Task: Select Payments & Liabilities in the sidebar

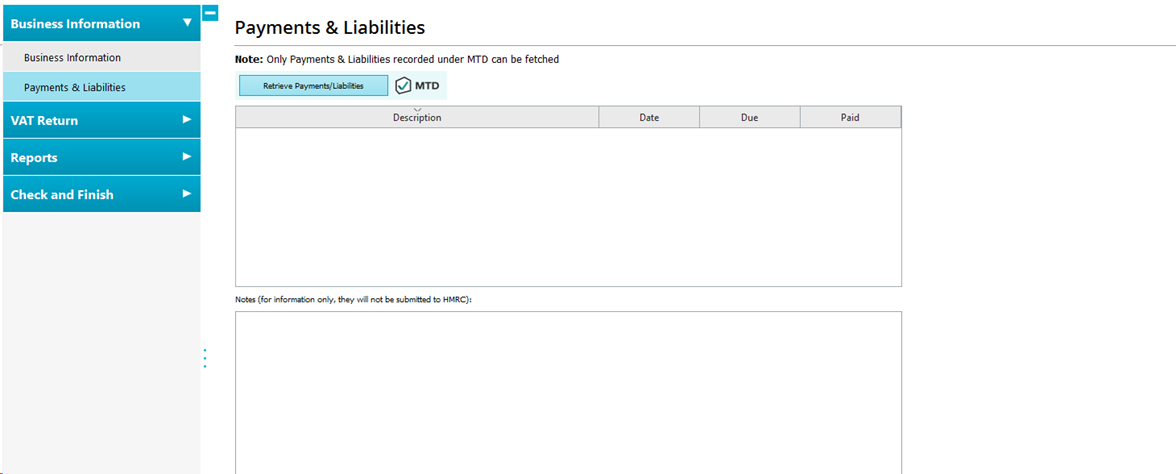Action: click(75, 88)
